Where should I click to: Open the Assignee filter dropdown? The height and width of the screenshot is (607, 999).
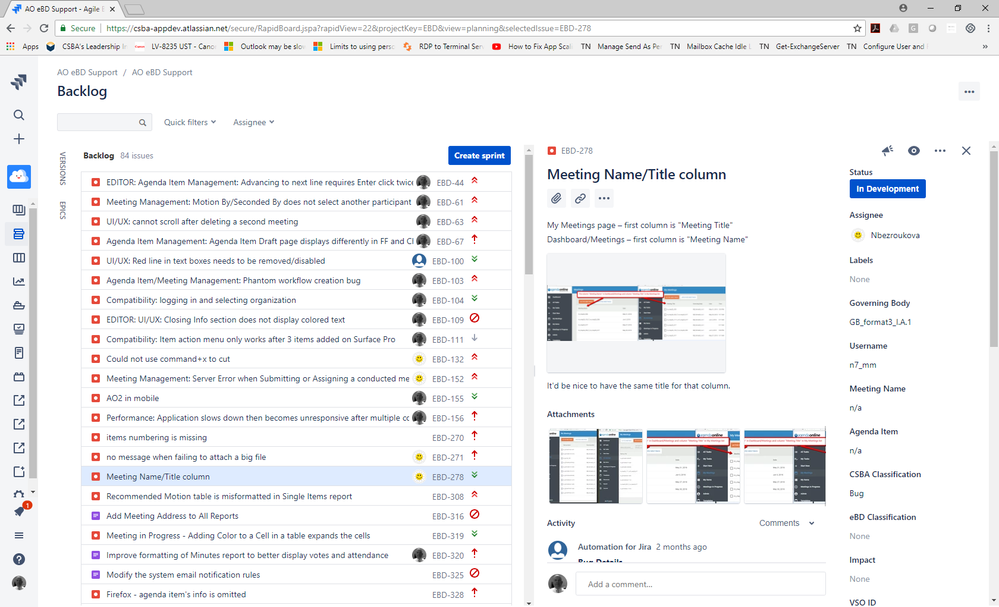point(253,122)
